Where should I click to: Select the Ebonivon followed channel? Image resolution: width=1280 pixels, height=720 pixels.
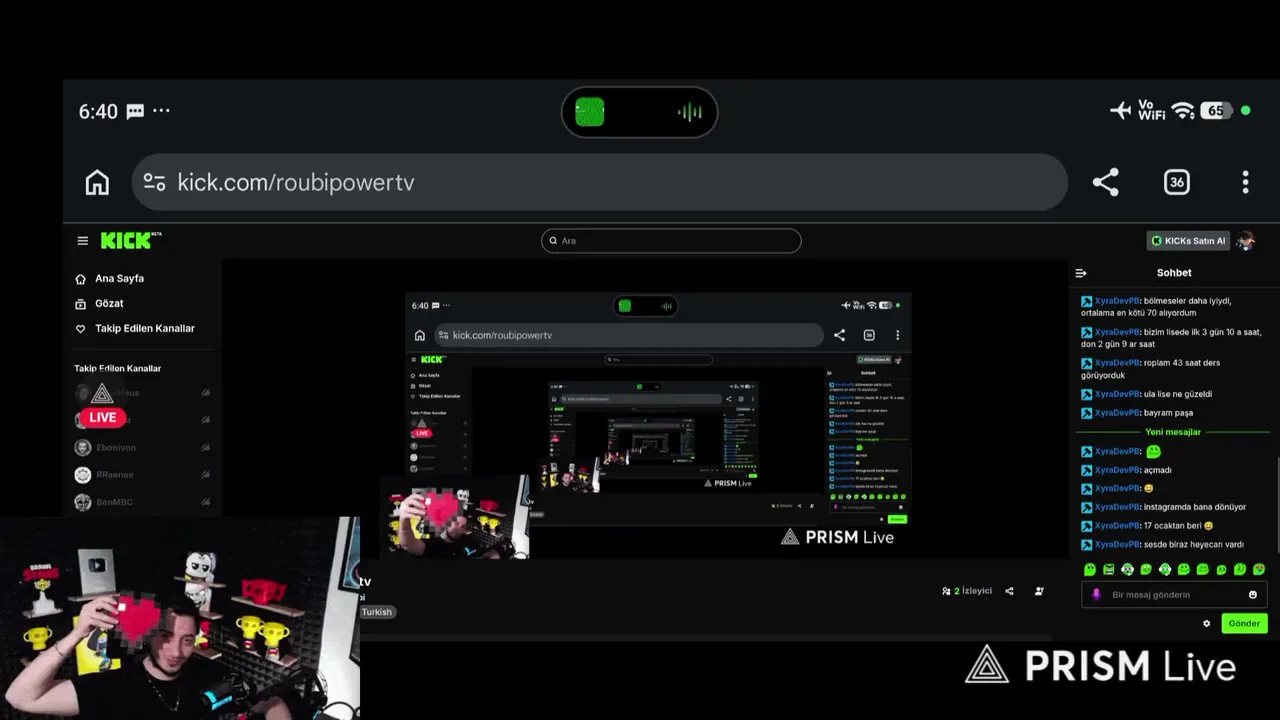[x=143, y=448]
